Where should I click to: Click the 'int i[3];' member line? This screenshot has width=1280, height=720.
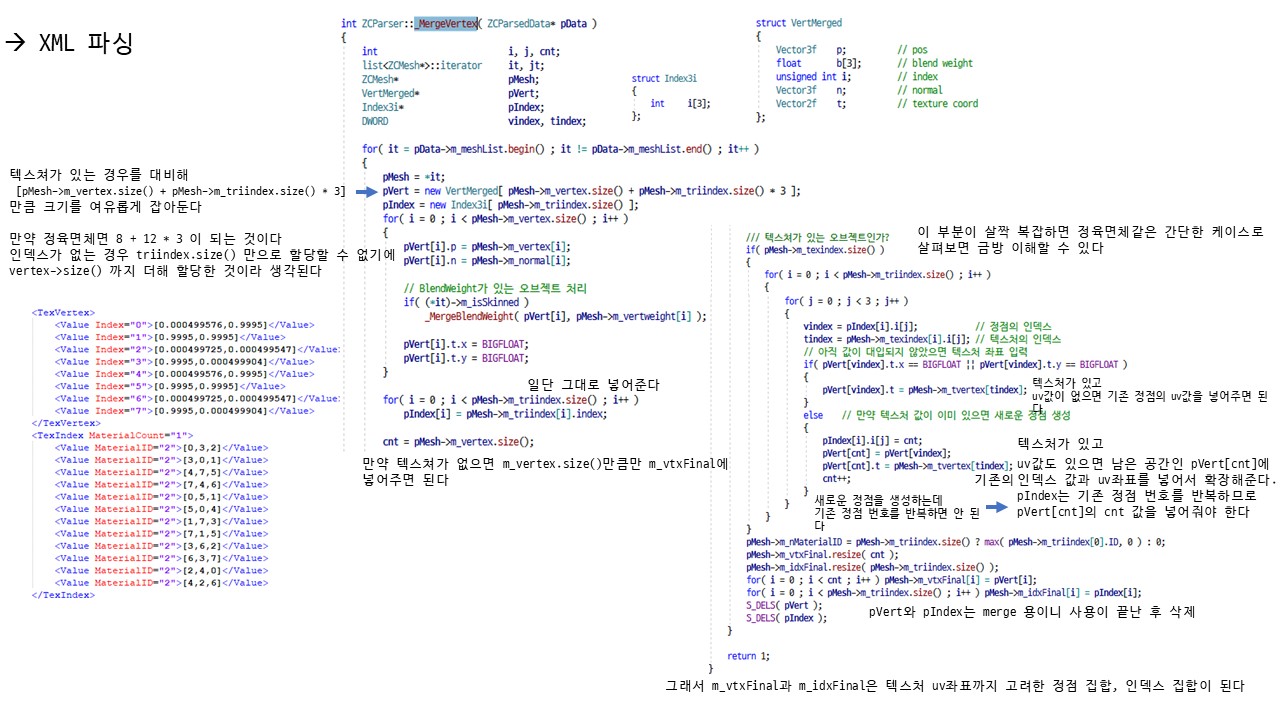(680, 103)
